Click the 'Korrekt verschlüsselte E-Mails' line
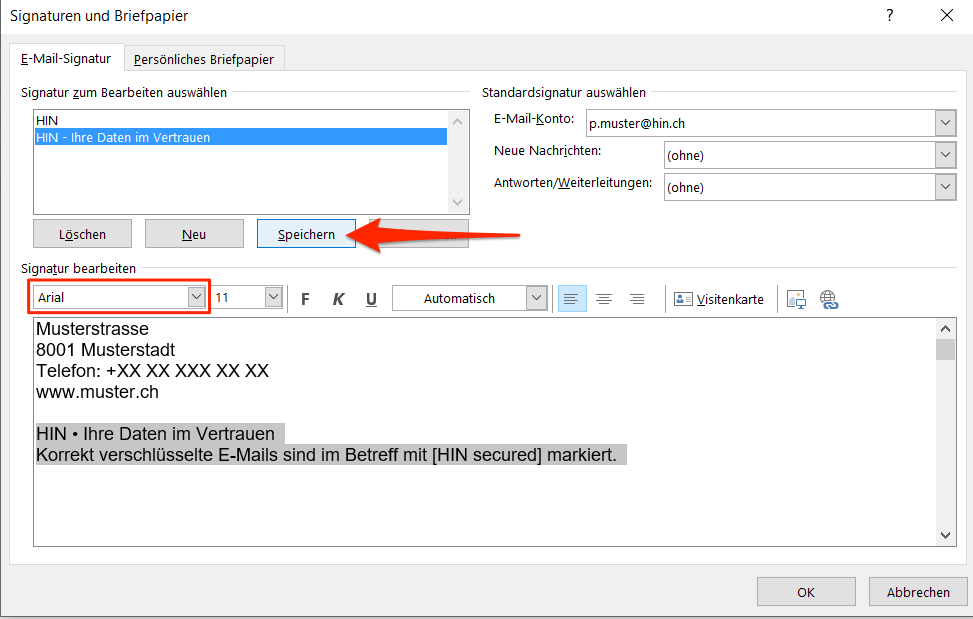The image size is (973, 619). pos(326,455)
